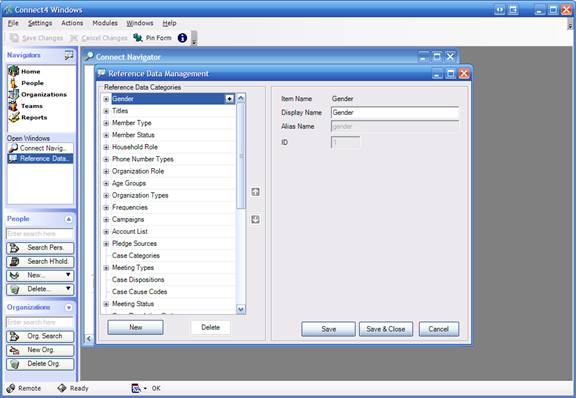
Task: Open the Modules menu
Action: (105, 23)
